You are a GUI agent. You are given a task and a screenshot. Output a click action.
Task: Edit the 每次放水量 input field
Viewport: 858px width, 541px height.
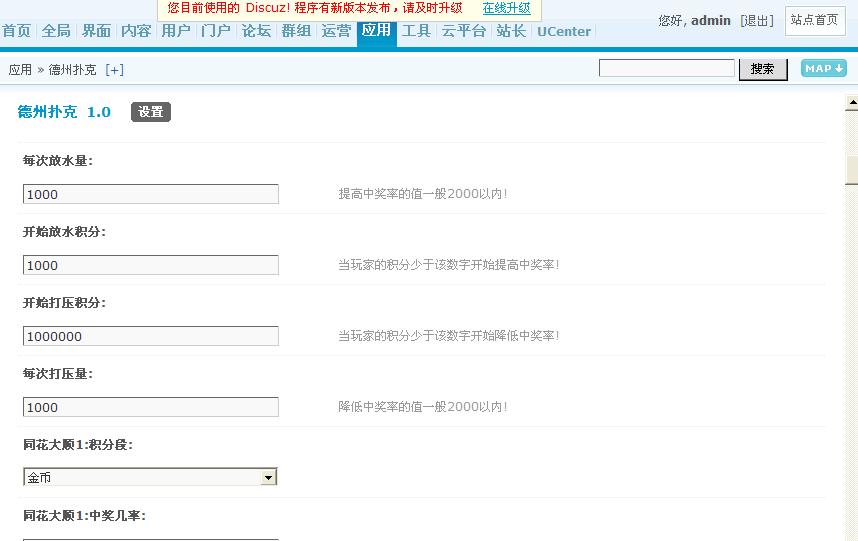[x=150, y=194]
